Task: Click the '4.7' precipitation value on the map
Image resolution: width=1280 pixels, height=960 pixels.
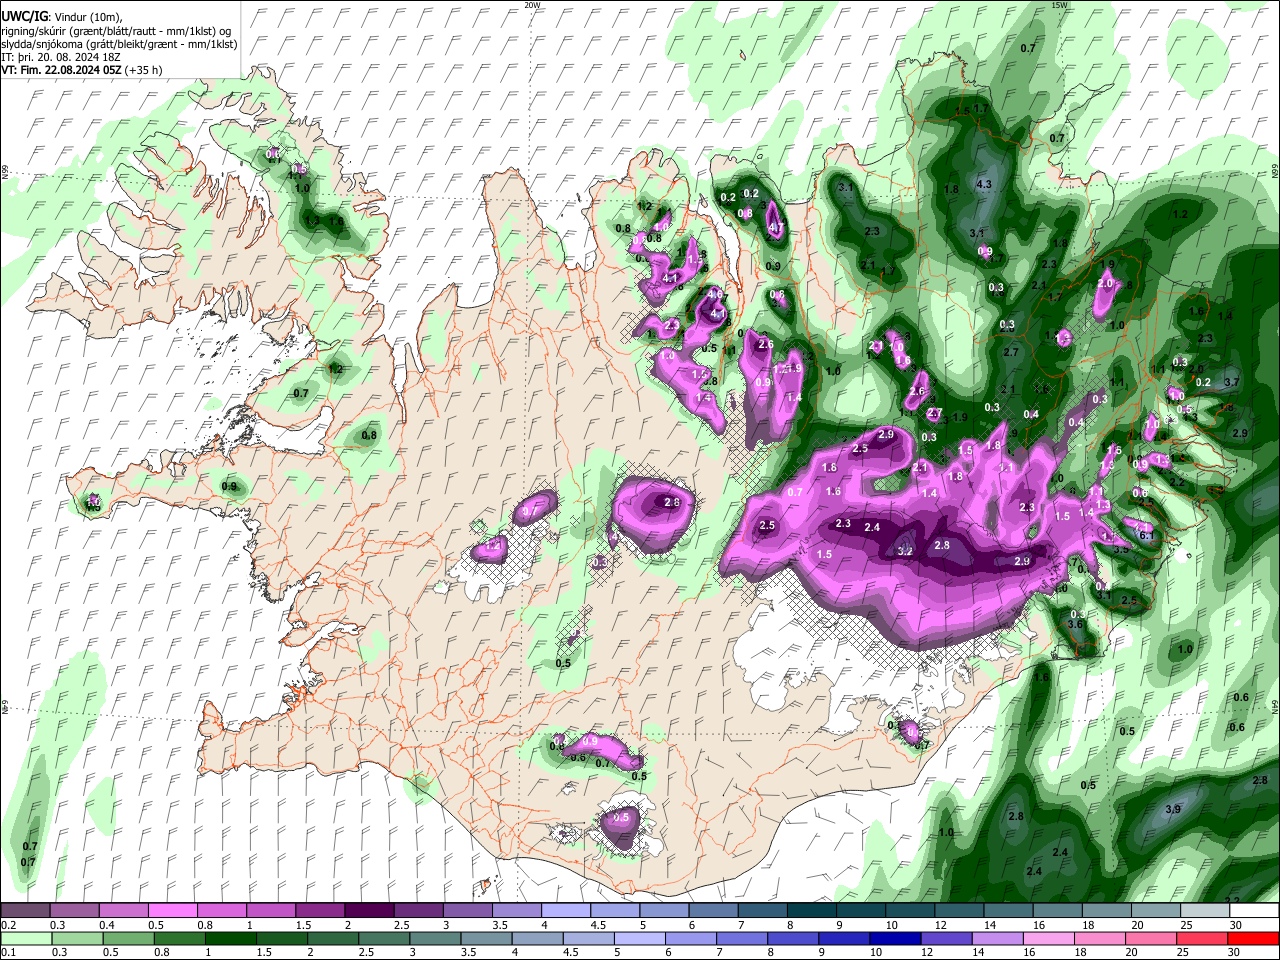Action: pyautogui.click(x=775, y=228)
